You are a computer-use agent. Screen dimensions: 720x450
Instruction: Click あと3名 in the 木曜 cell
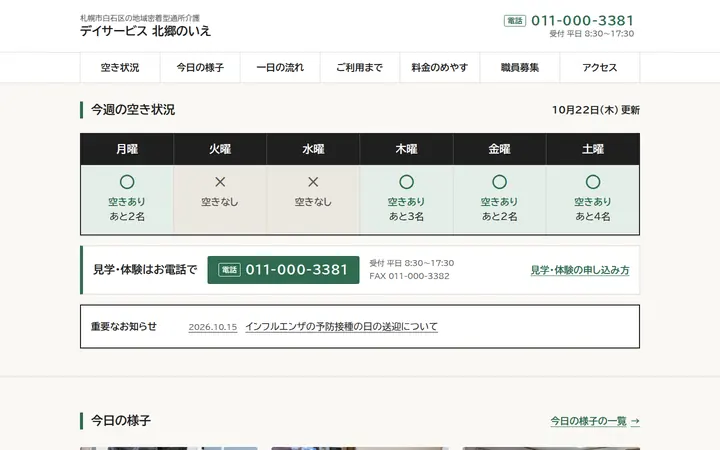[x=406, y=216]
